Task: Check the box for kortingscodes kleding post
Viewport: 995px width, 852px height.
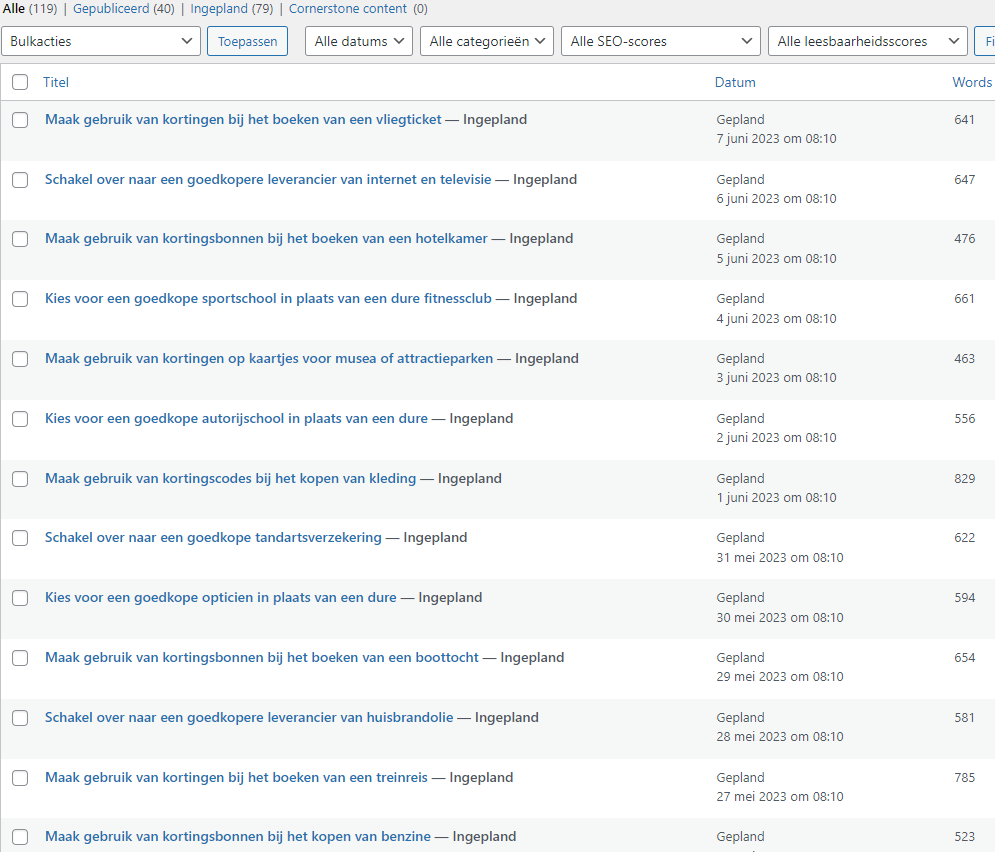Action: (x=20, y=478)
